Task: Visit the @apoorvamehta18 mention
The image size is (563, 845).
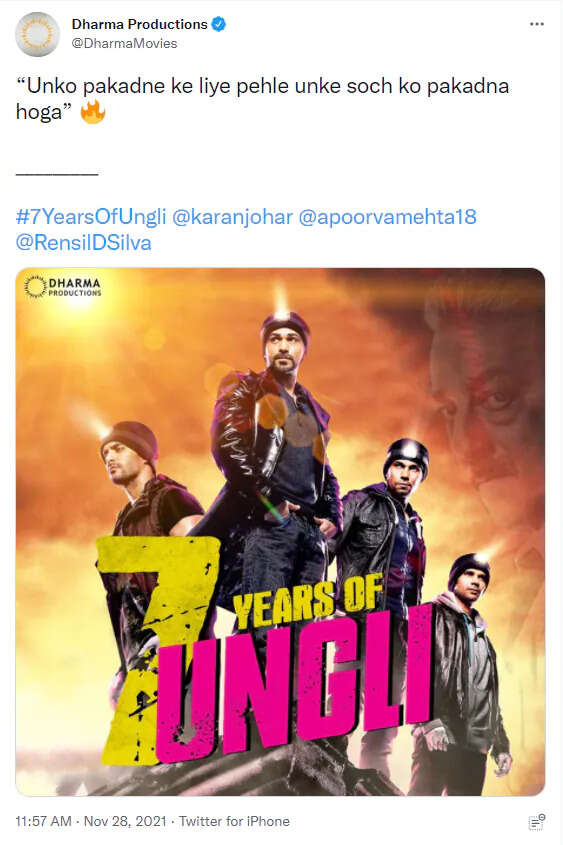Action: coord(387,217)
